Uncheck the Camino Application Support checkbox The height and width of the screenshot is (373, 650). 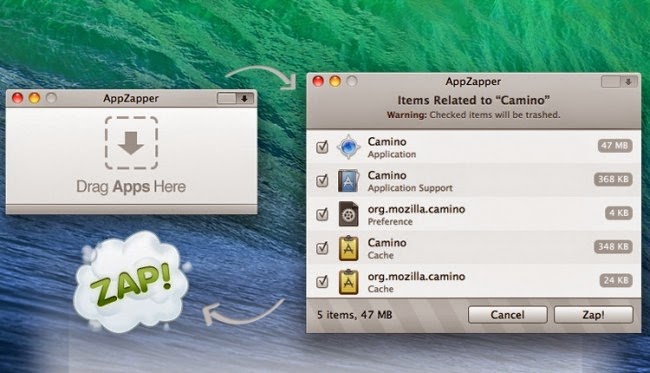tap(322, 180)
